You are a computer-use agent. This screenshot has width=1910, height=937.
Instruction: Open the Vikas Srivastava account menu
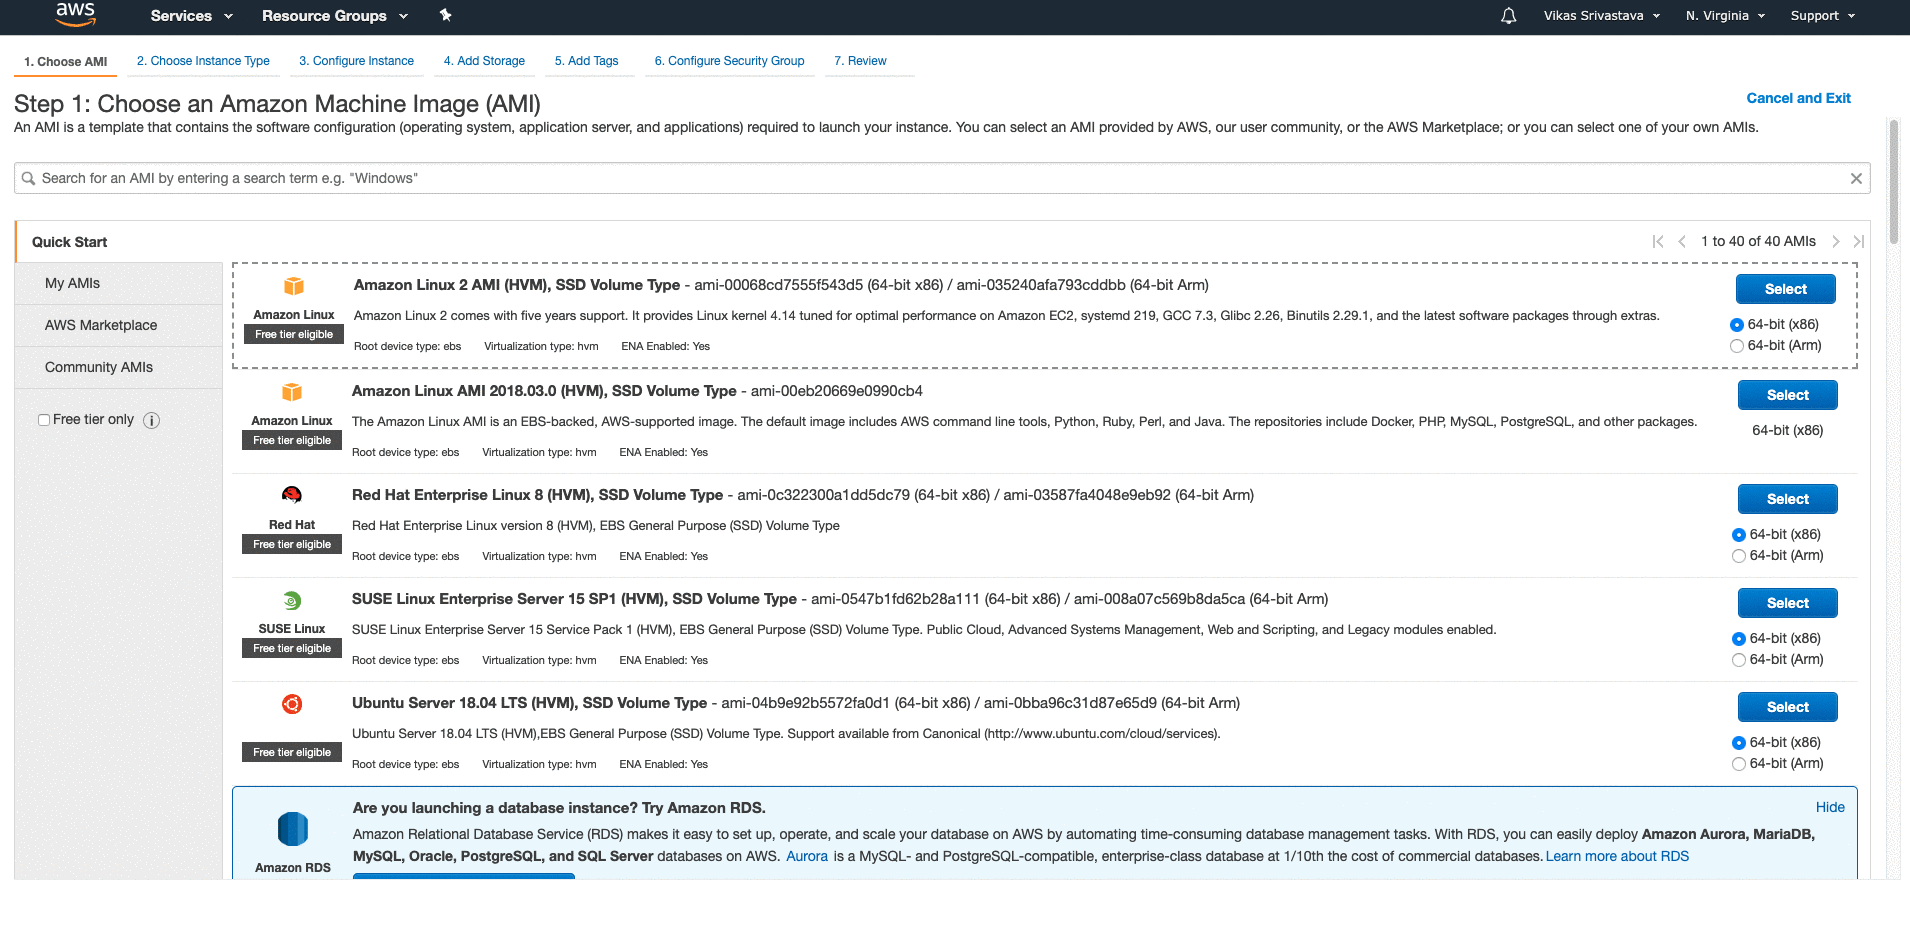coord(1601,16)
